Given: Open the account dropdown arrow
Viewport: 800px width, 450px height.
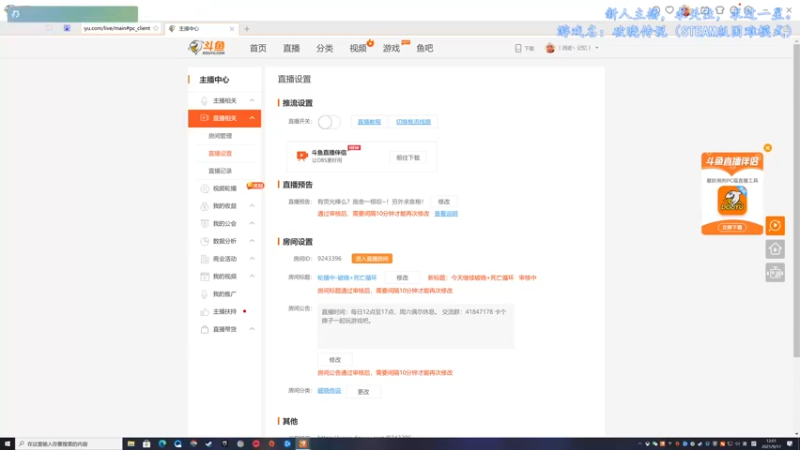Looking at the screenshot, I should point(597,48).
